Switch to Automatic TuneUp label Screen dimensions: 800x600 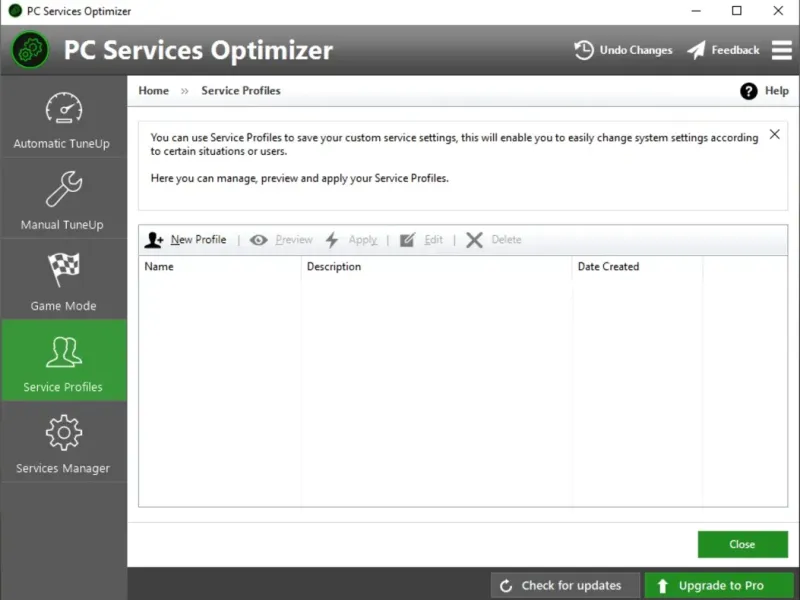[62, 144]
